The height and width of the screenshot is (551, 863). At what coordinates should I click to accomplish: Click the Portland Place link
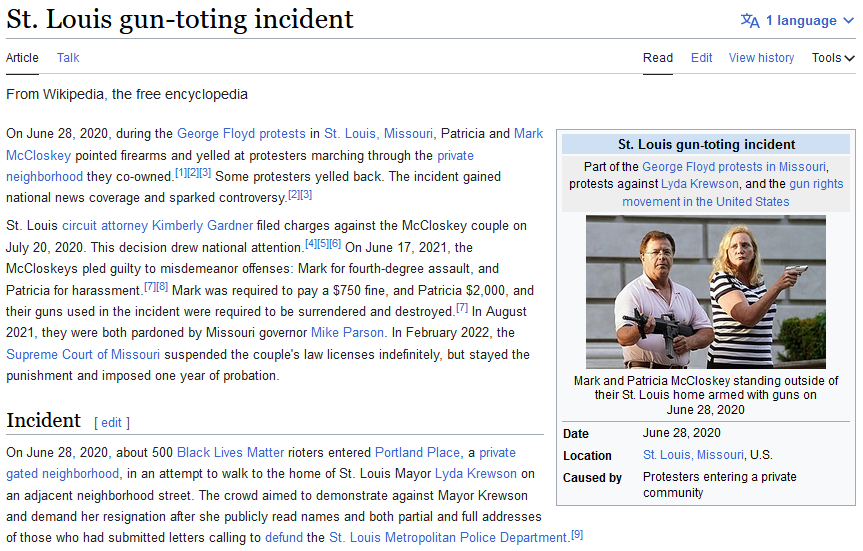click(x=416, y=452)
